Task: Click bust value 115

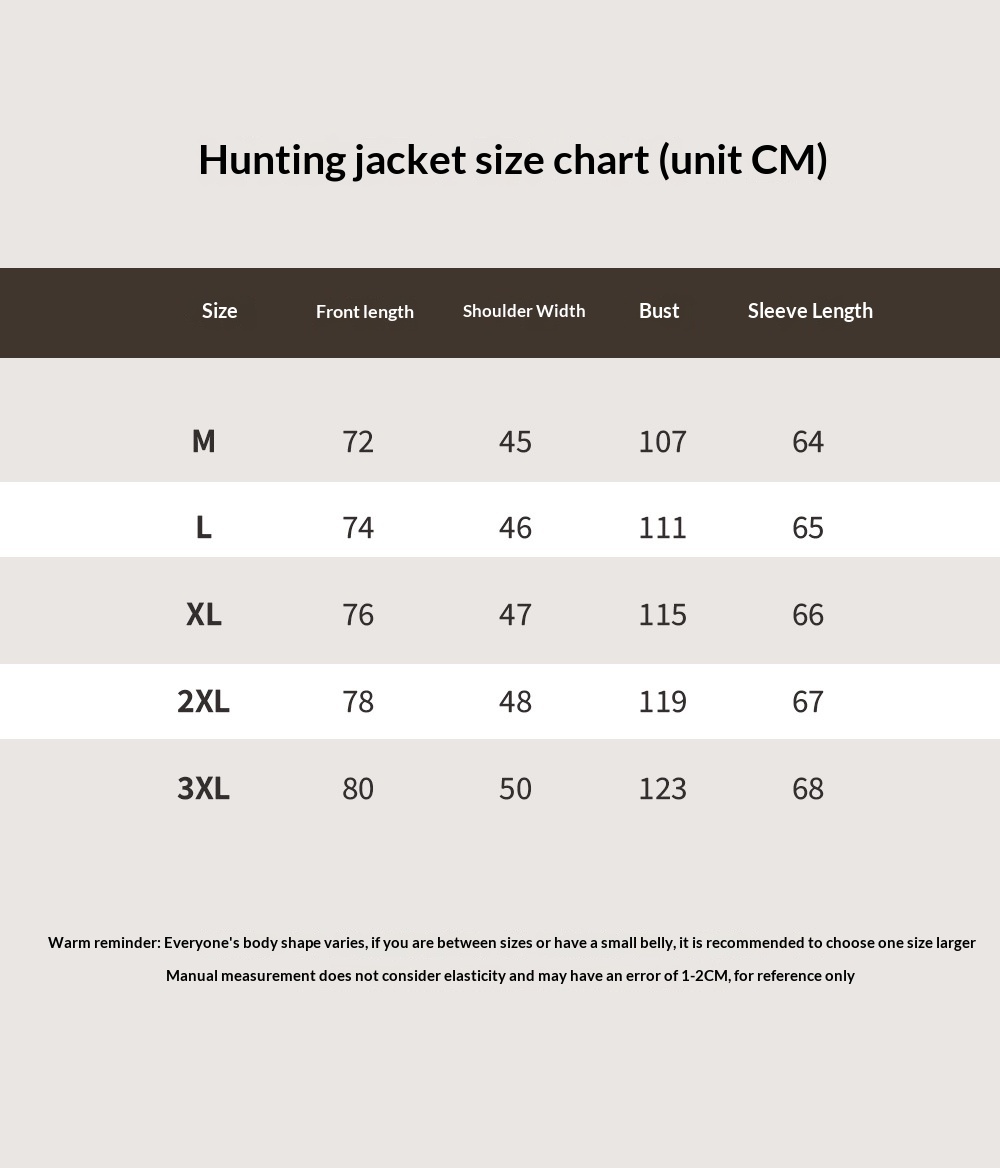Action: point(662,614)
